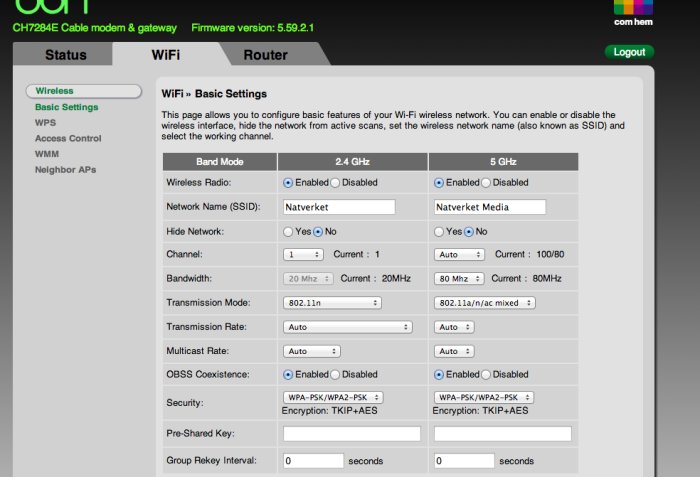Switch to the WiFi tab
Screen dimensions: 700x477
coord(166,54)
